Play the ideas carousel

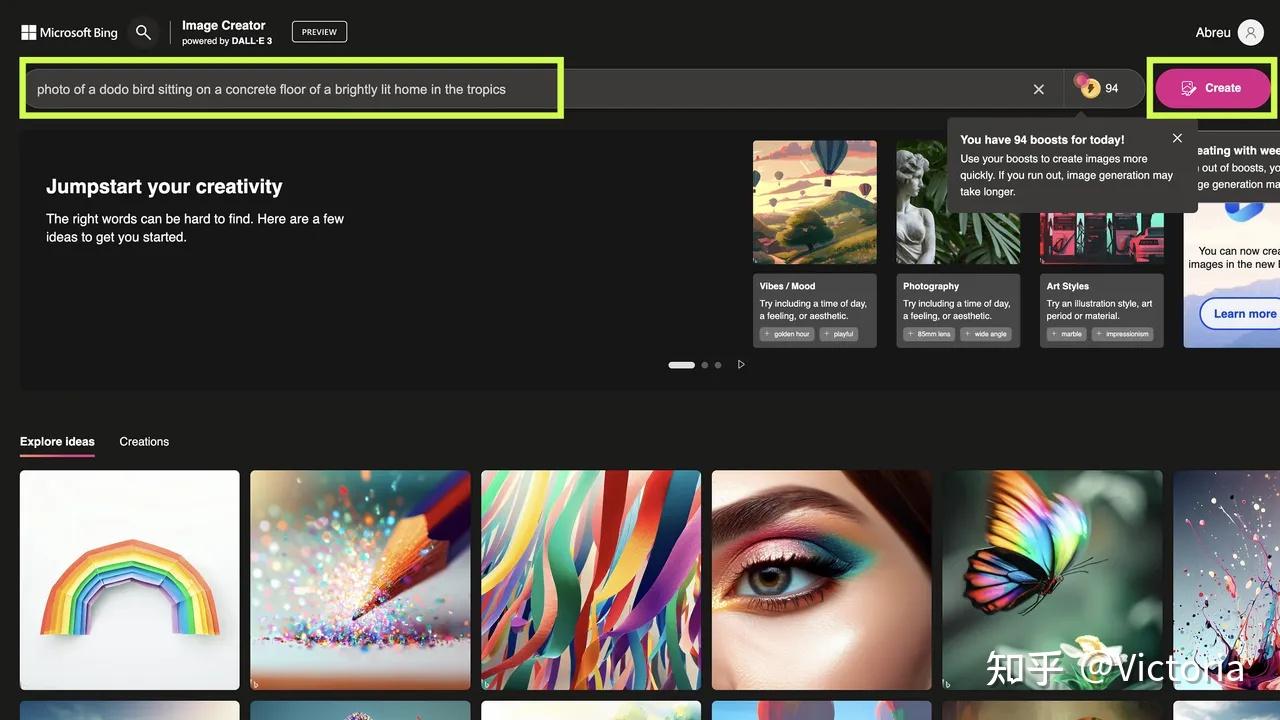(741, 365)
